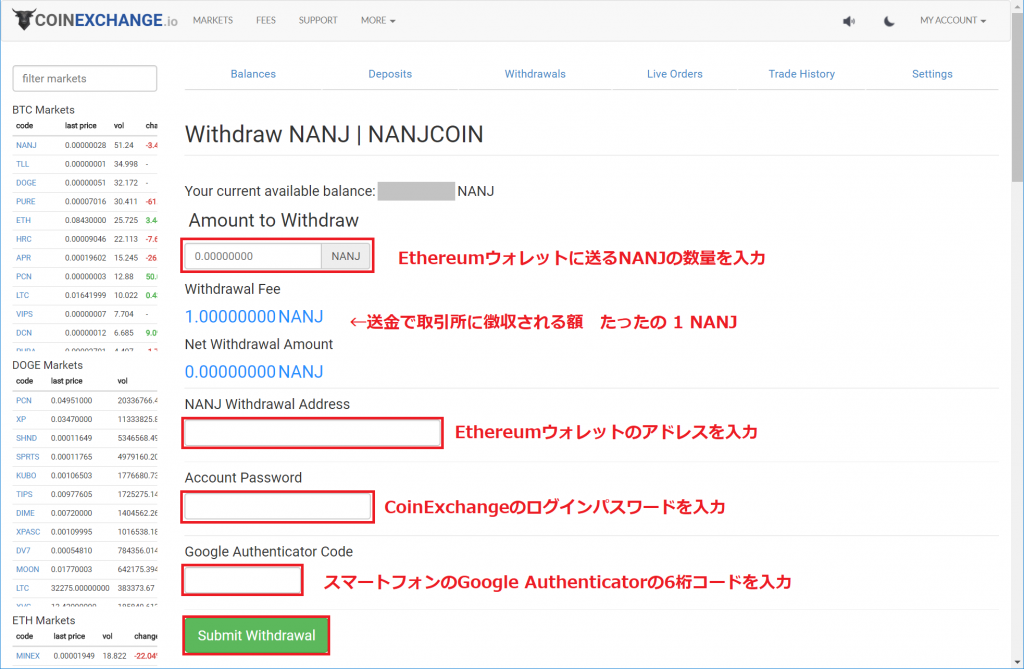Viewport: 1024px width, 669px height.
Task: Switch to the Settings tab
Action: point(932,74)
